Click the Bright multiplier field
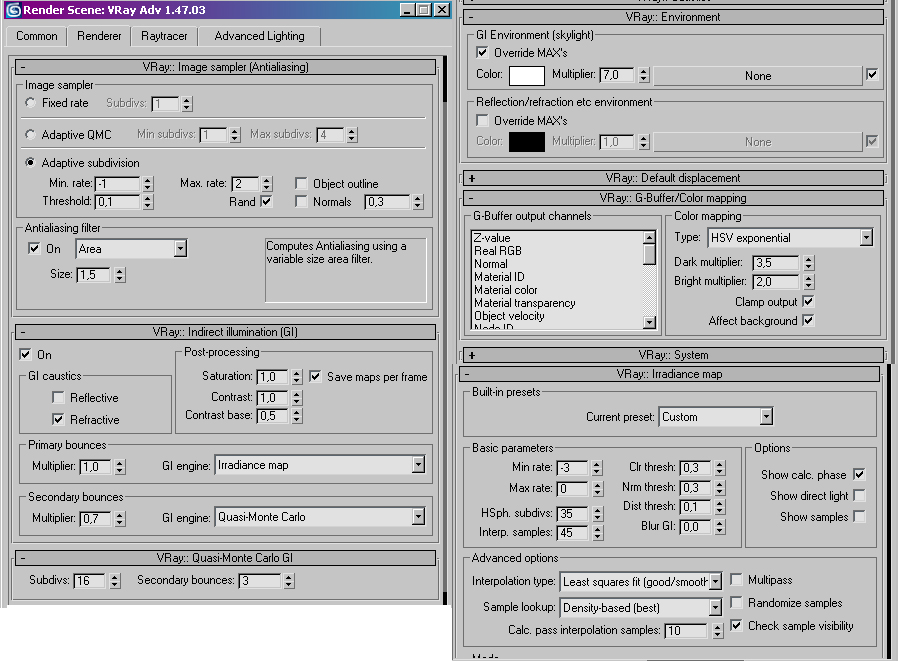 (776, 282)
